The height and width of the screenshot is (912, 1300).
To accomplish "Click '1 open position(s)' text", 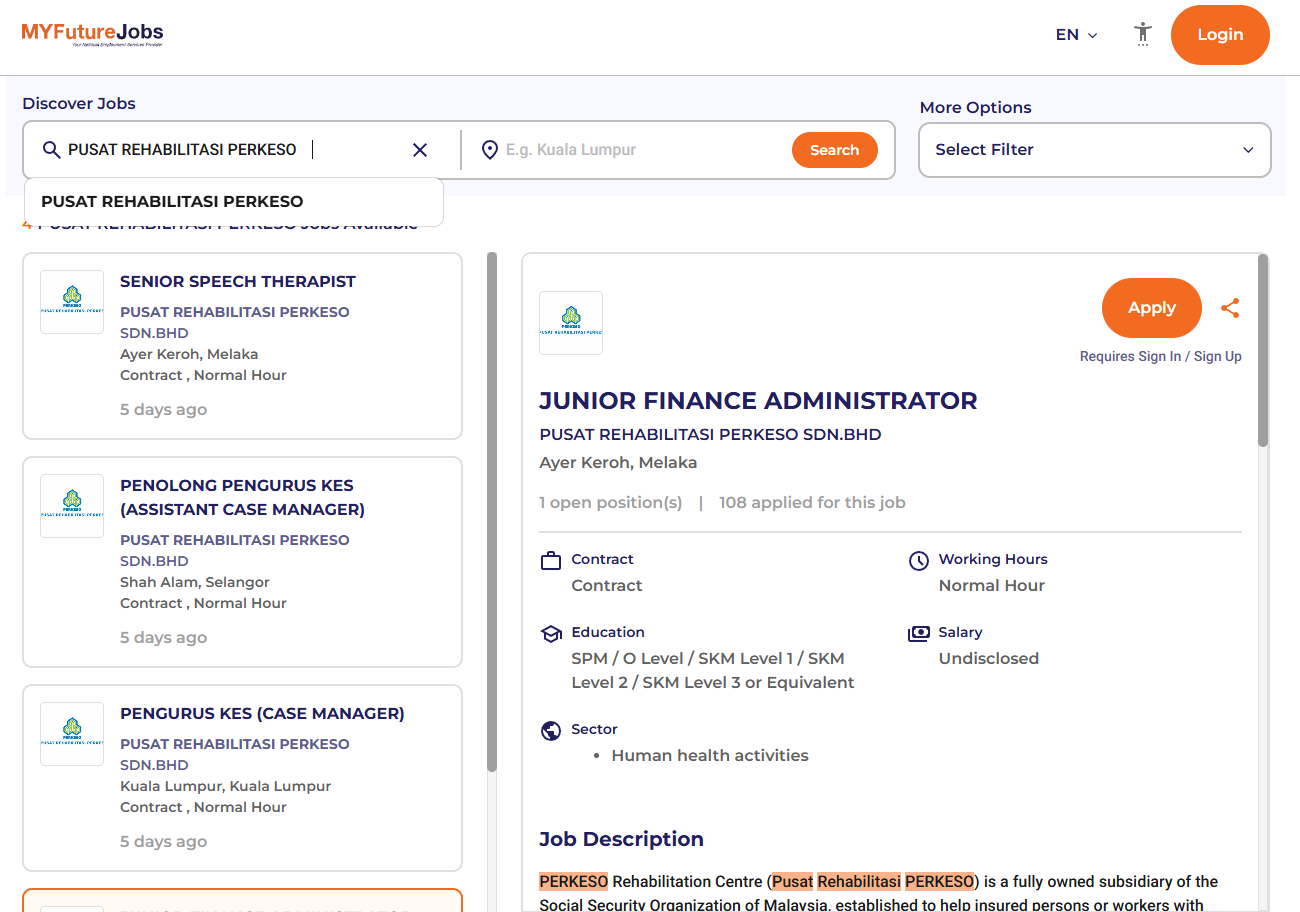I will pos(611,503).
